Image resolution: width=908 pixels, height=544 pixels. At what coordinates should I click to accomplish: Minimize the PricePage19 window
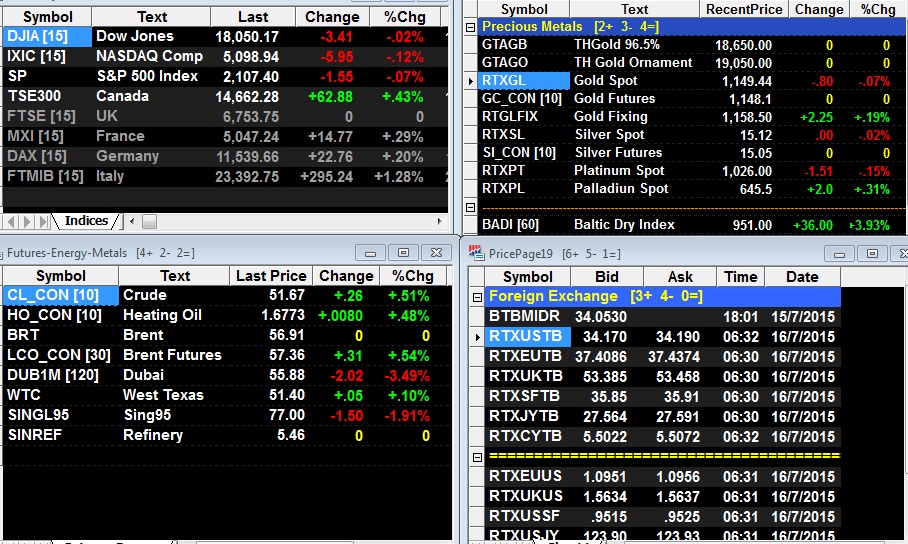[839, 254]
